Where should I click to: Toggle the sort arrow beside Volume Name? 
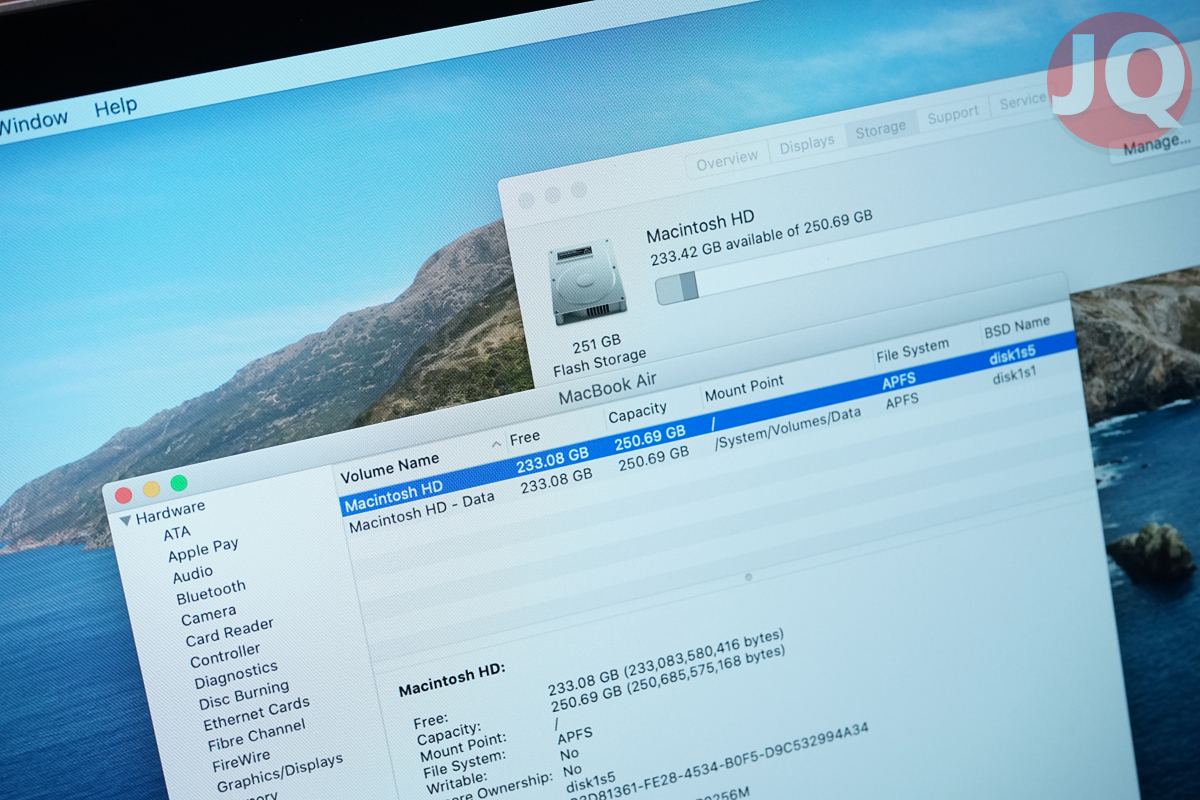(x=497, y=443)
